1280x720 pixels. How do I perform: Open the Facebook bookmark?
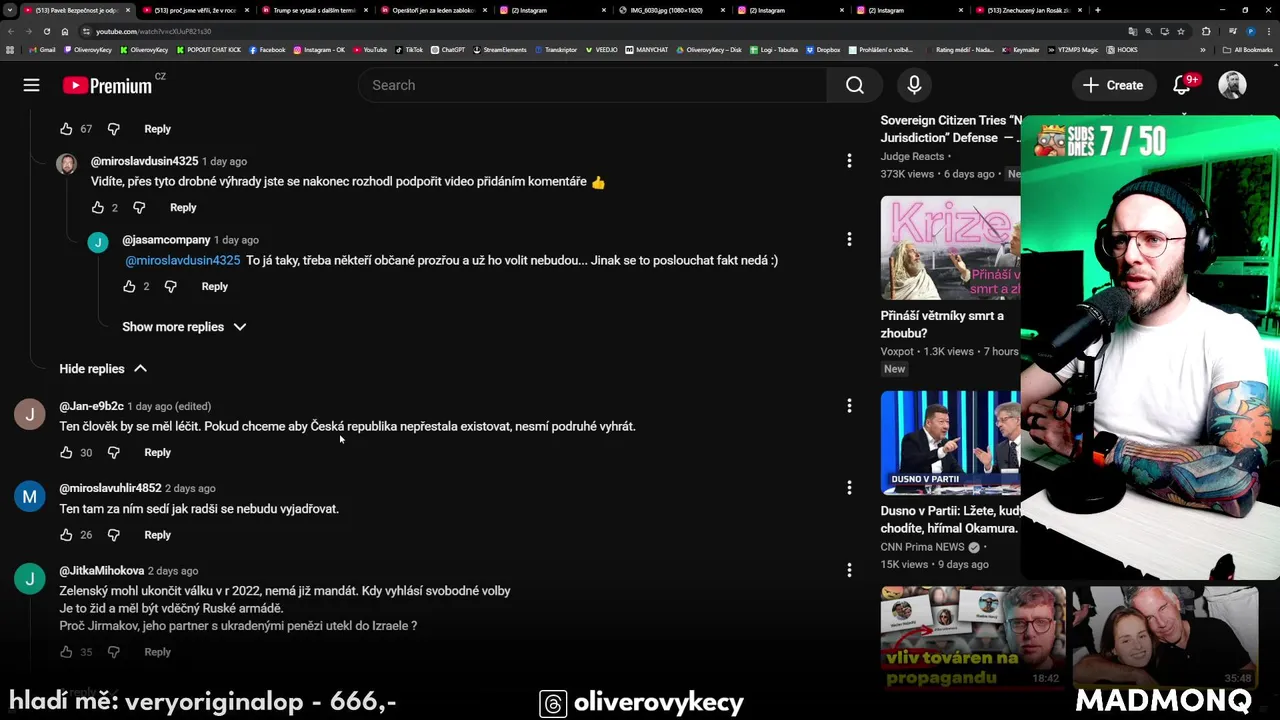(267, 49)
